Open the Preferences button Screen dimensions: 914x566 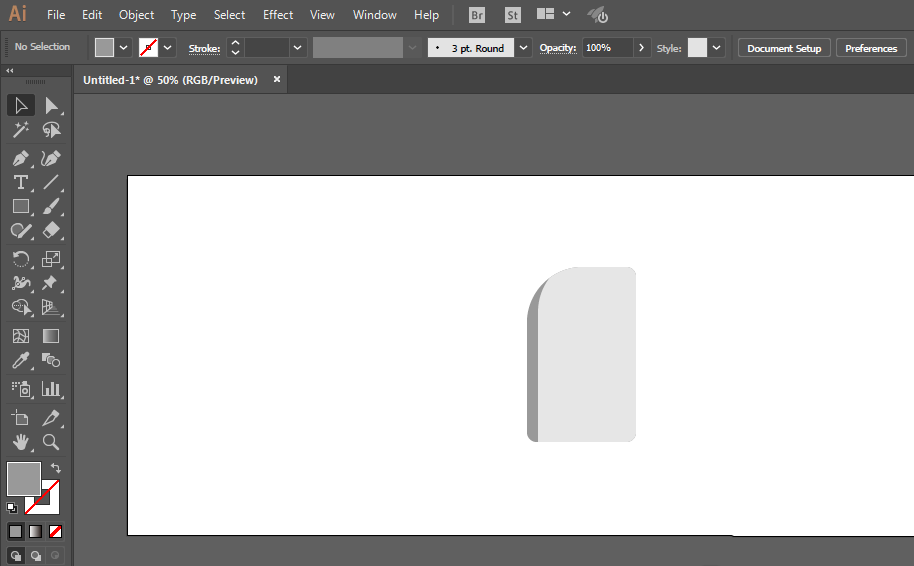[871, 48]
